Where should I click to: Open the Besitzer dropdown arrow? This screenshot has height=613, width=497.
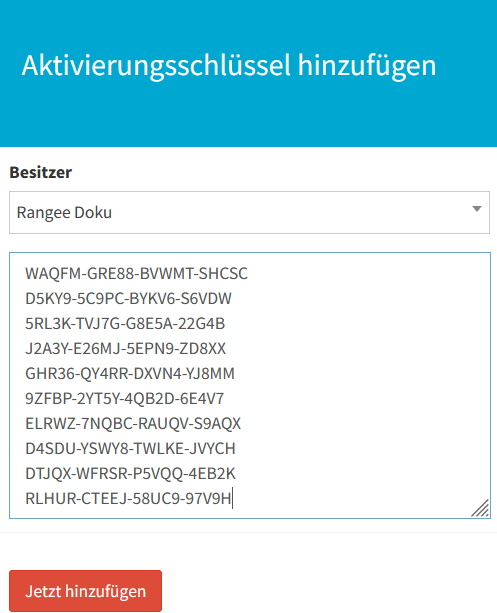(476, 209)
